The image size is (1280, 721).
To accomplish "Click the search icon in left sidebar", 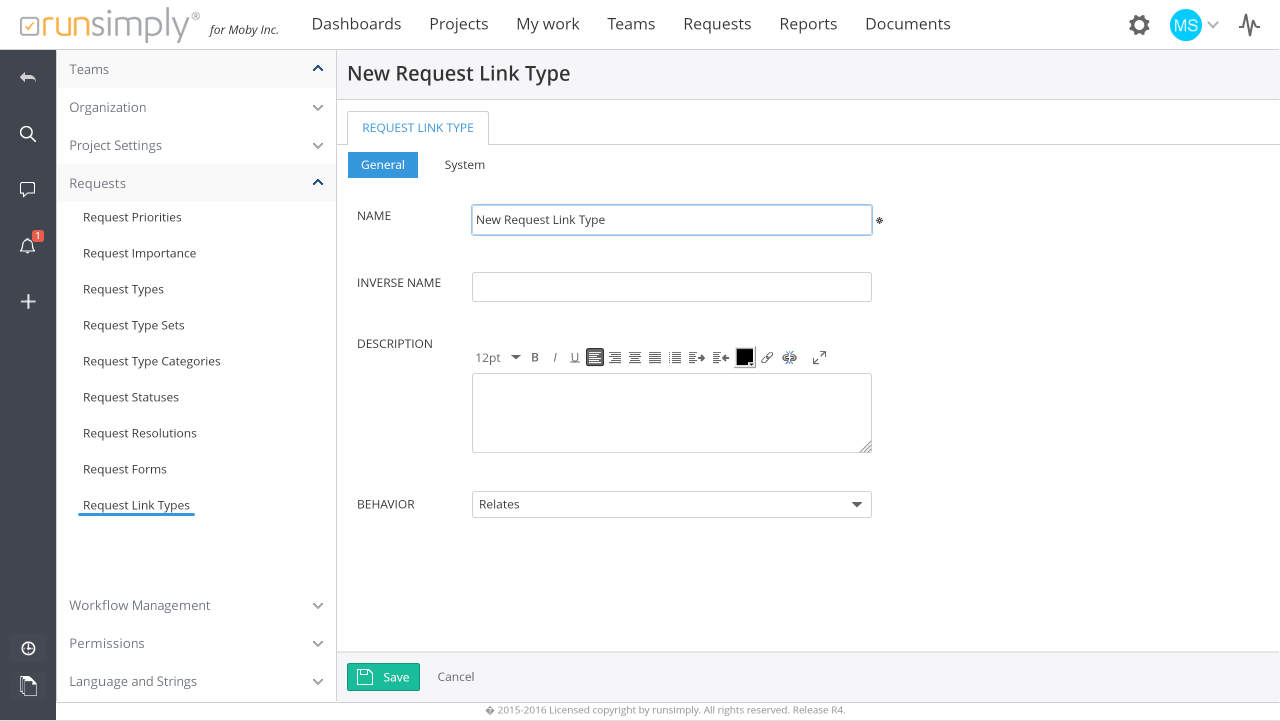I will [x=28, y=134].
